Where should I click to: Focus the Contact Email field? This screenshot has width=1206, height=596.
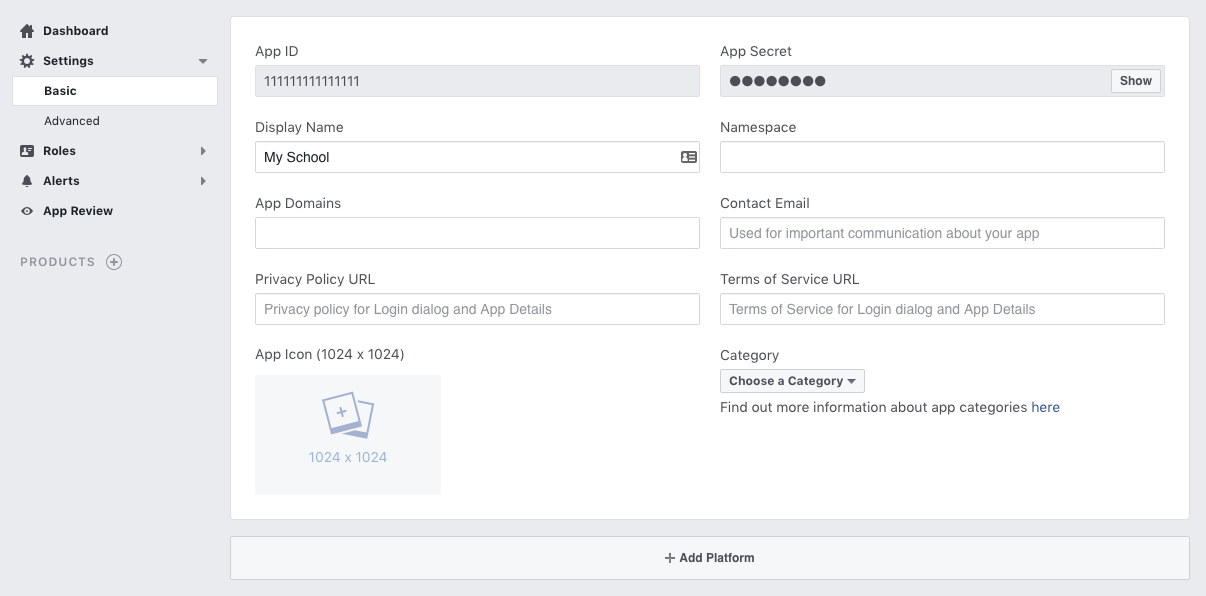(942, 233)
